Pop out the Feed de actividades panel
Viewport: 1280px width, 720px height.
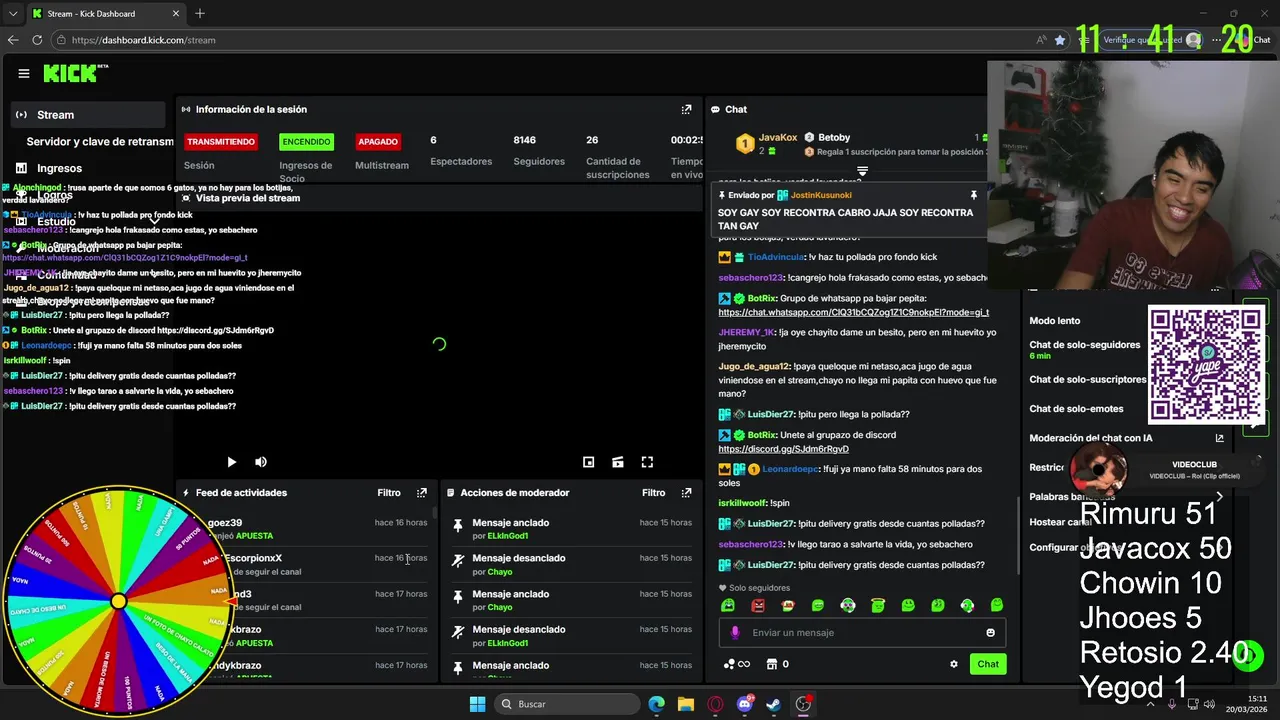[422, 493]
